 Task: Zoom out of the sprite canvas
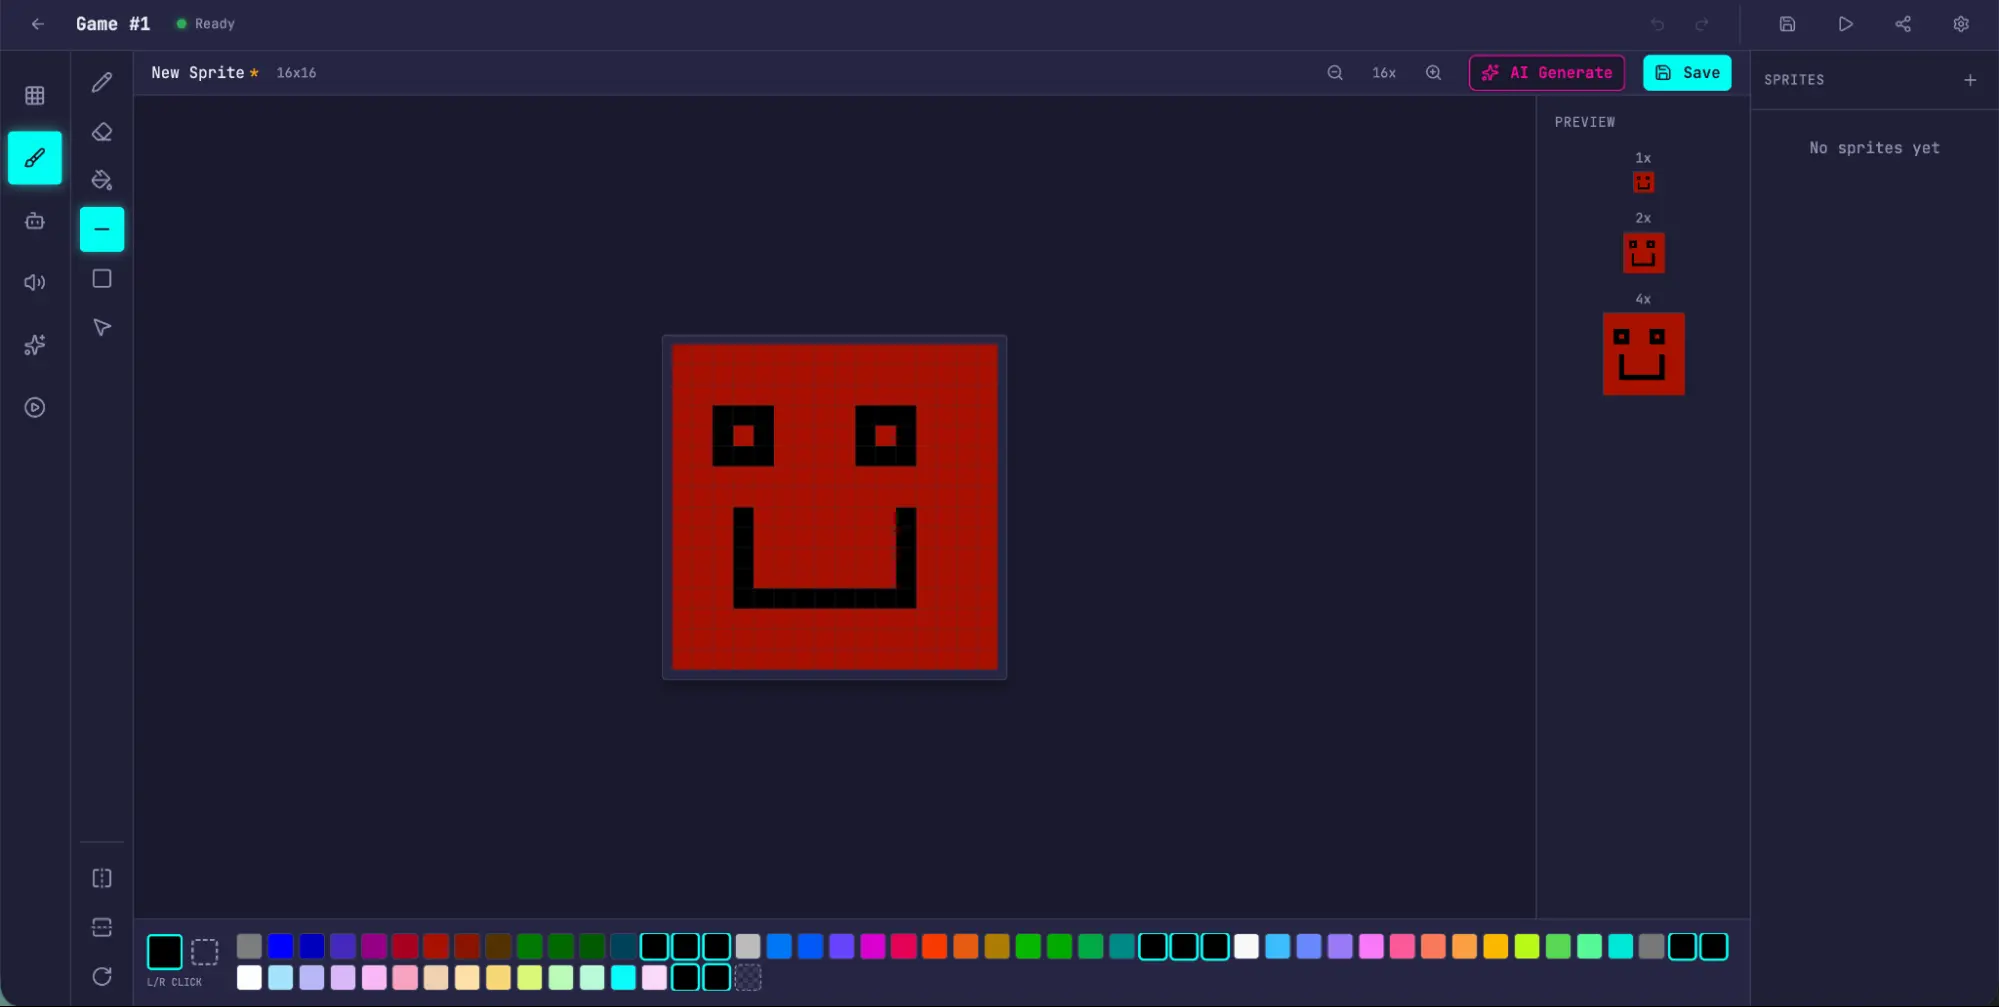pyautogui.click(x=1335, y=73)
